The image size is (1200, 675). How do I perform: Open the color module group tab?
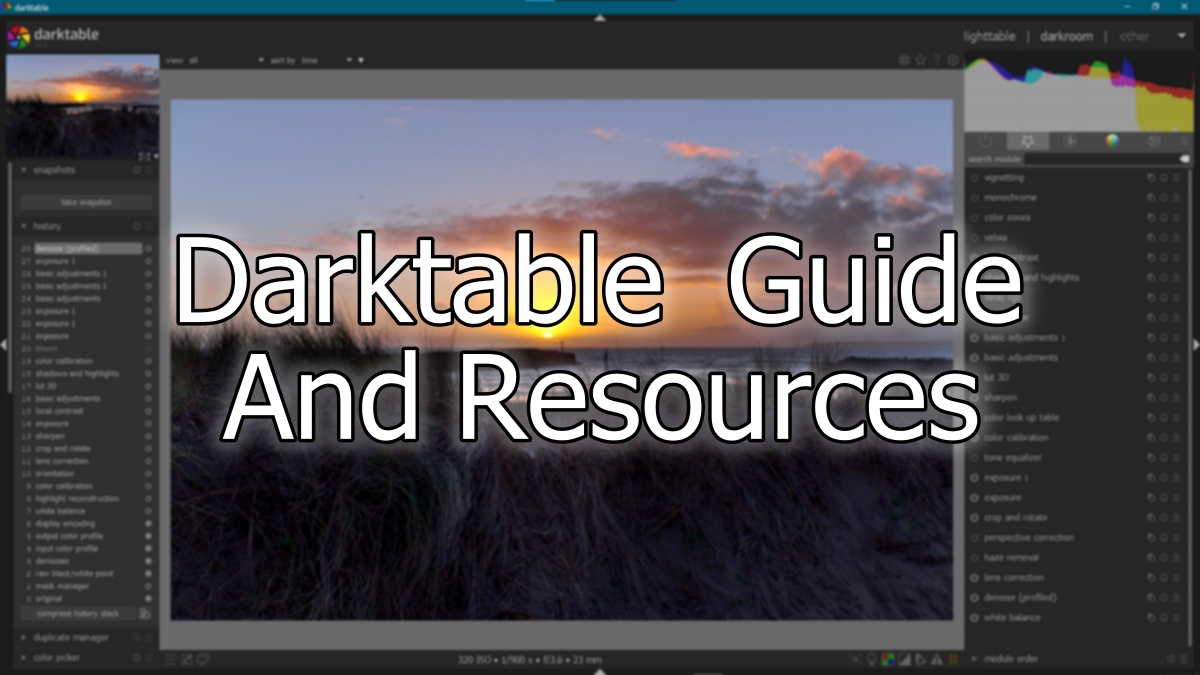[x=1111, y=141]
